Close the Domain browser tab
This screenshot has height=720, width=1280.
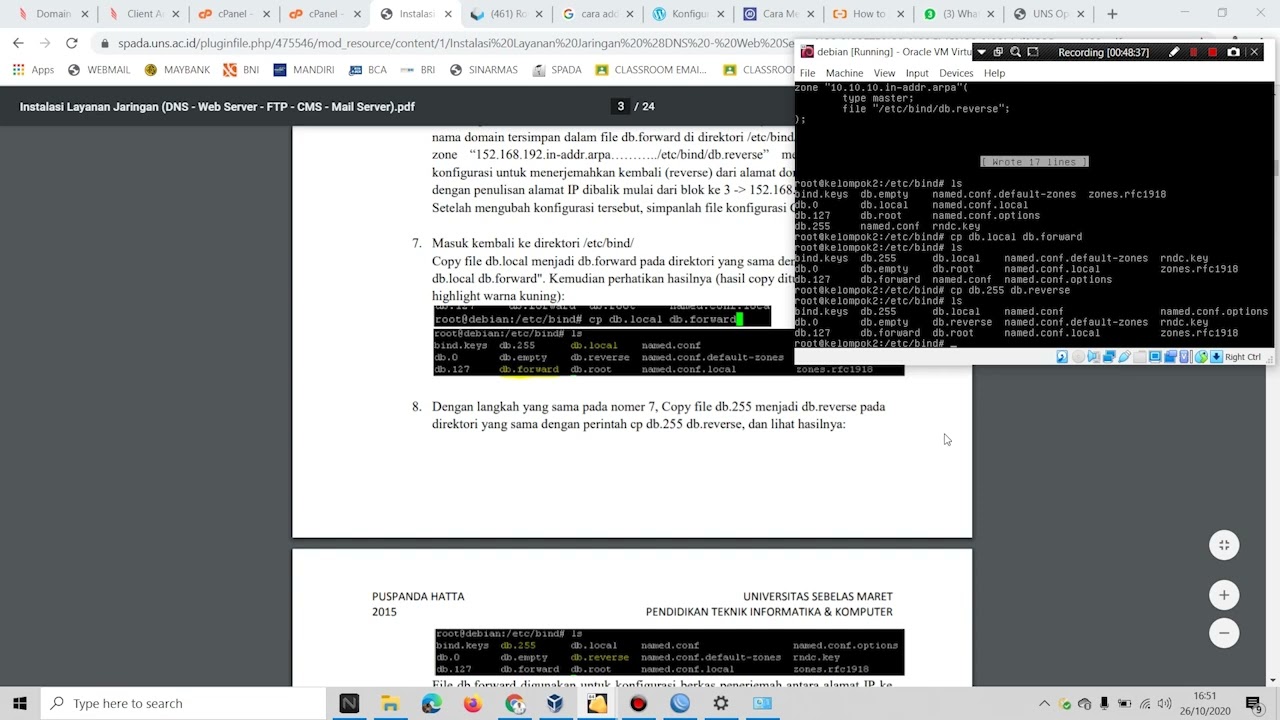(x=85, y=14)
